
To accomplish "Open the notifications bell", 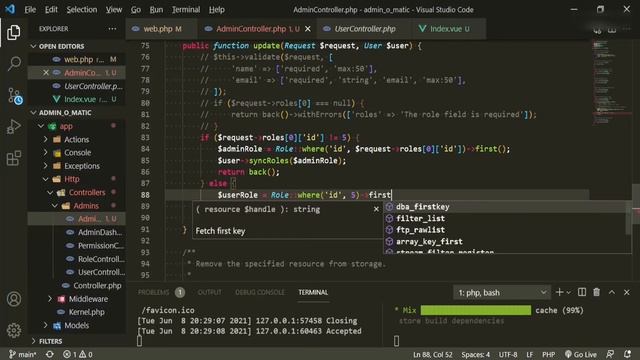I will coord(627,354).
